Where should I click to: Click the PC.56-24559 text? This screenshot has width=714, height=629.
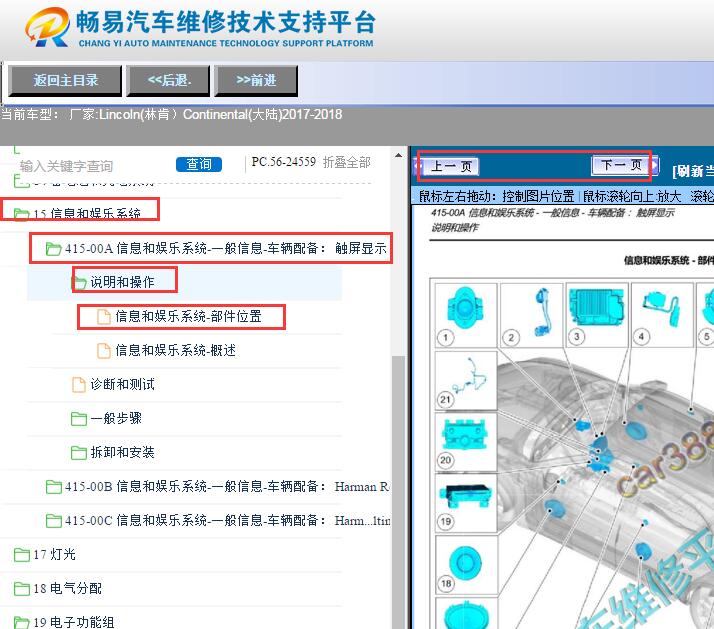click(x=284, y=162)
